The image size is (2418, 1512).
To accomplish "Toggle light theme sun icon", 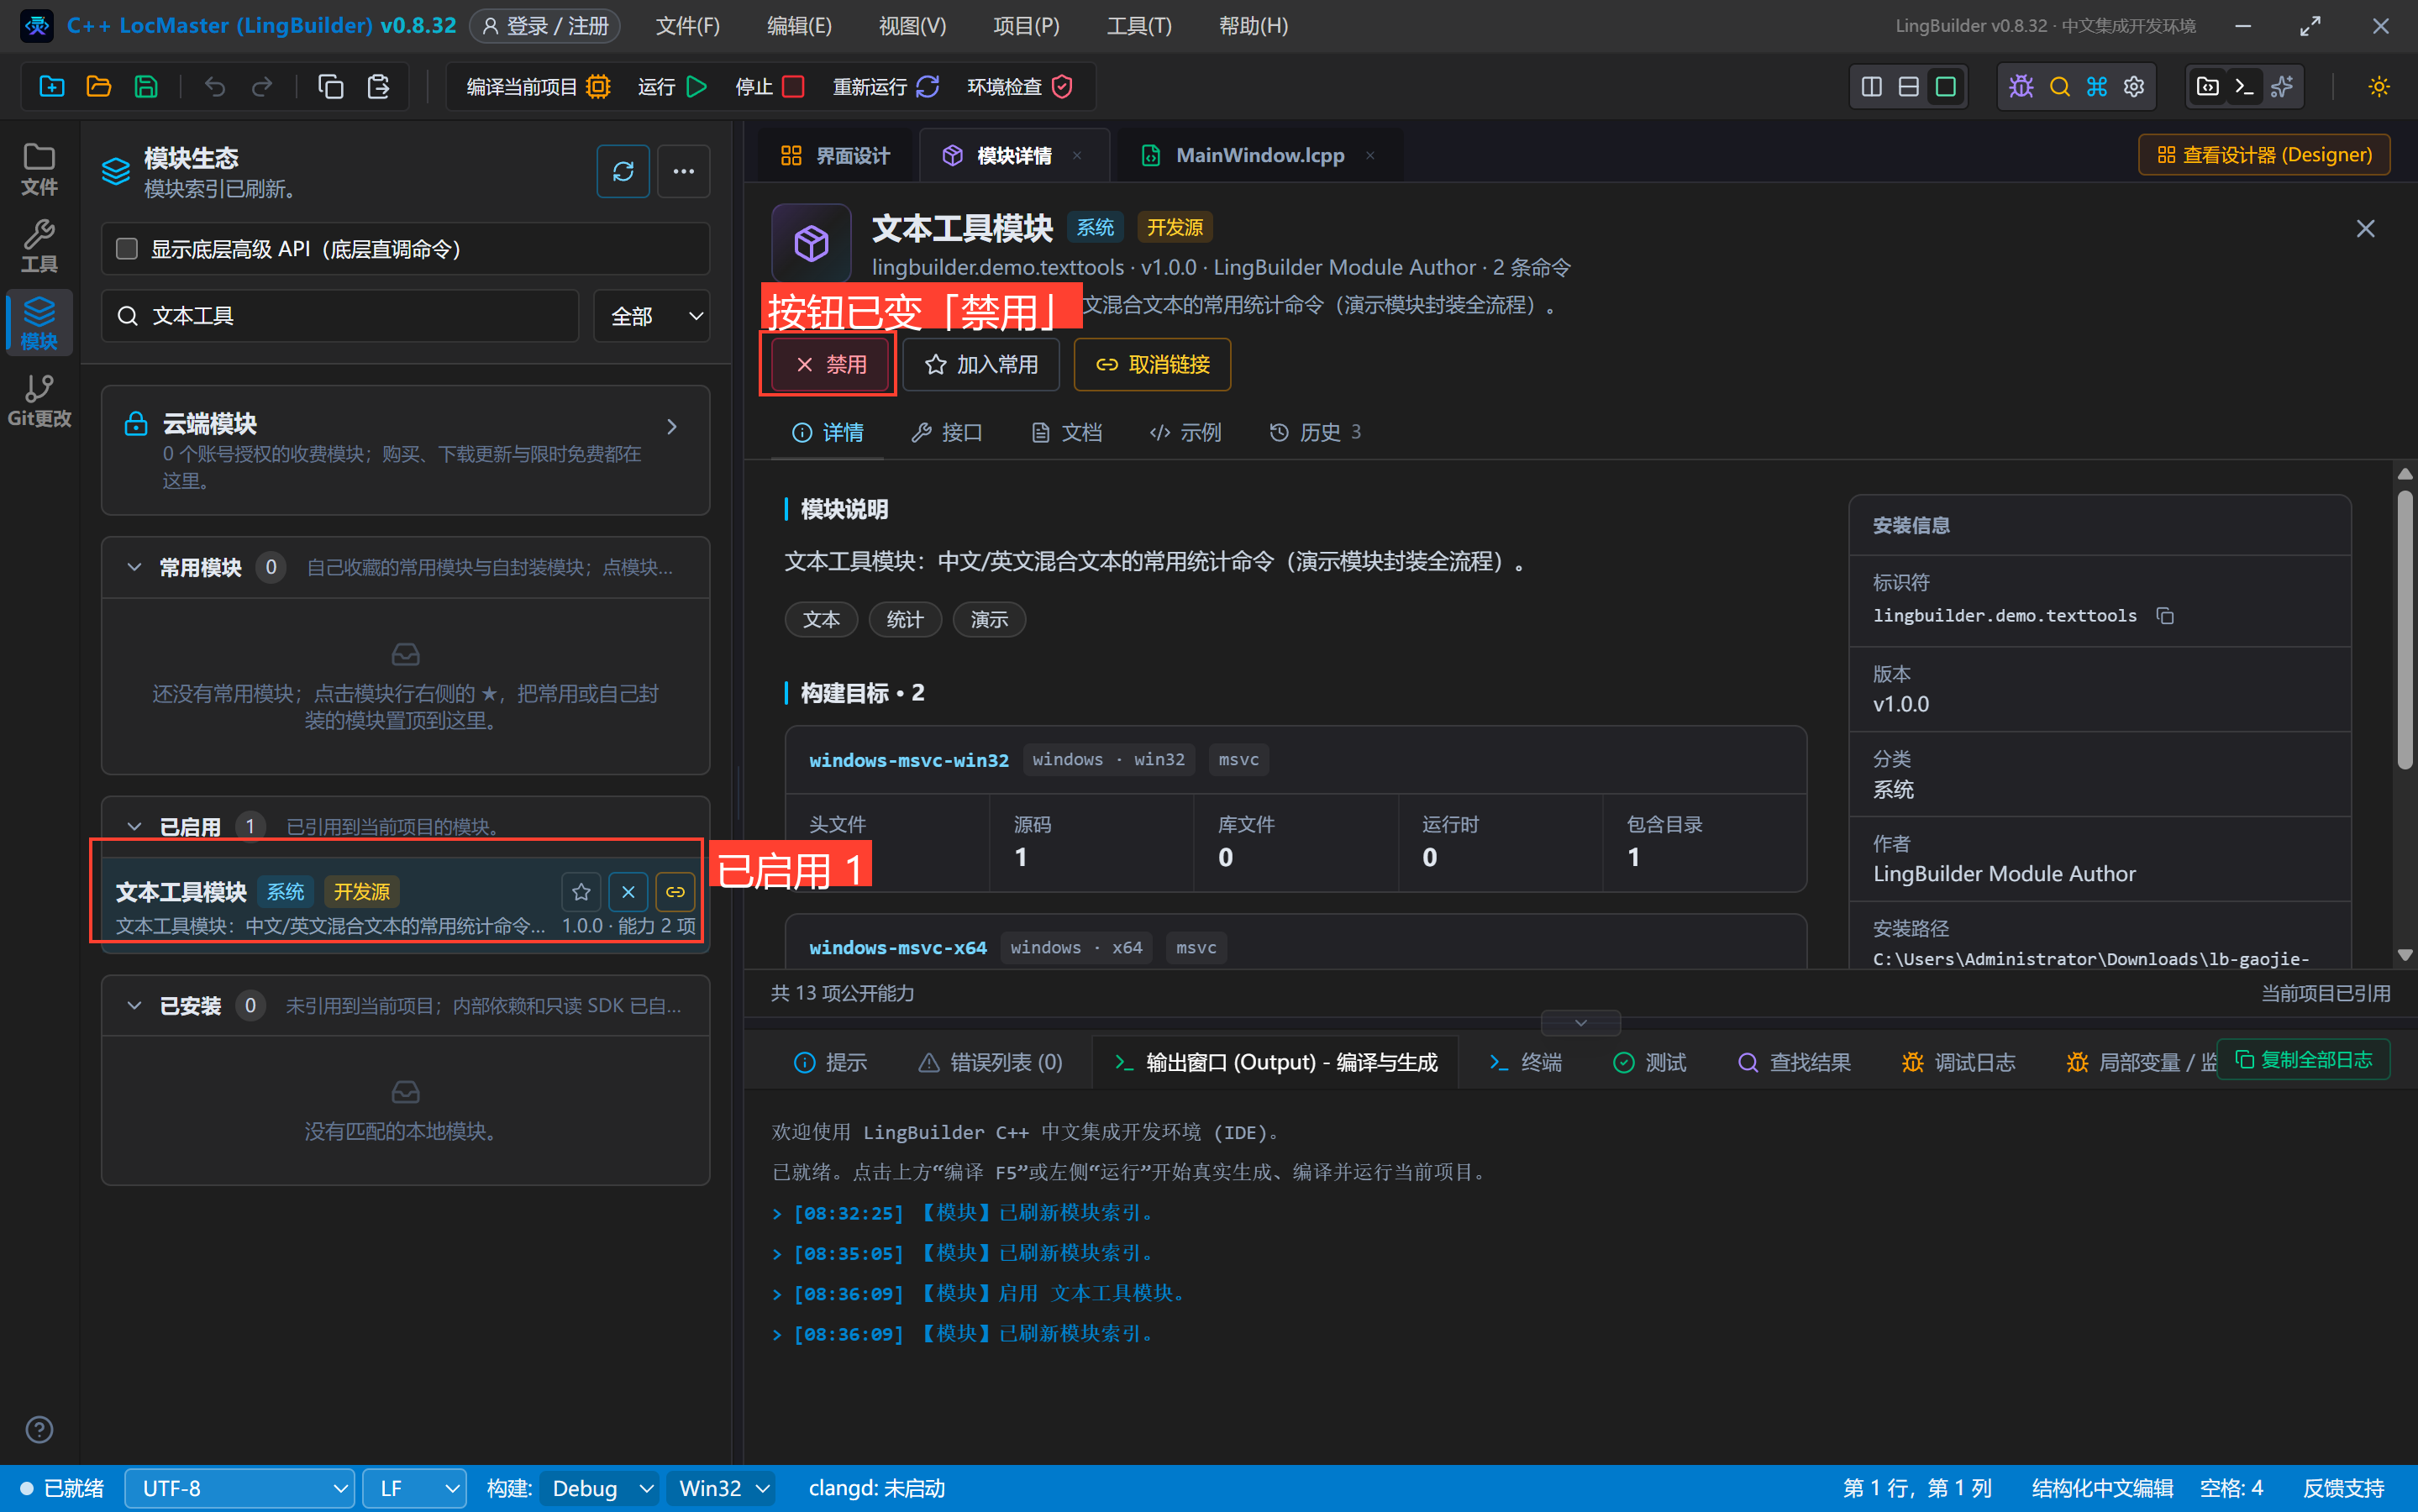I will (2379, 86).
